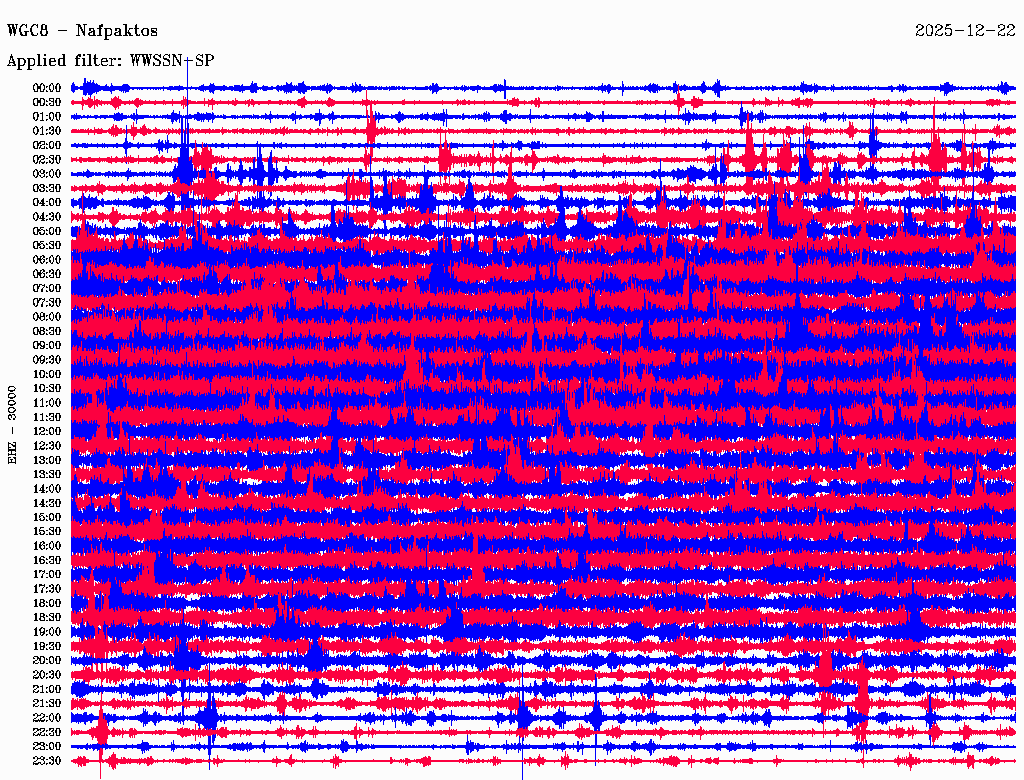Viewport: 1024px width, 780px height.
Task: Select the 15:30 time label
Action: tap(47, 532)
